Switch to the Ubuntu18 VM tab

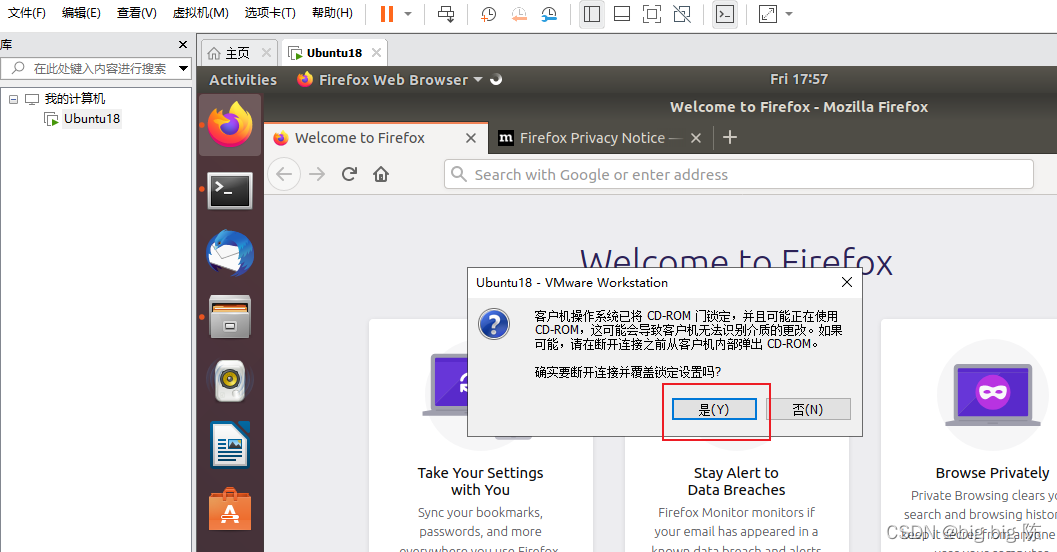click(334, 53)
